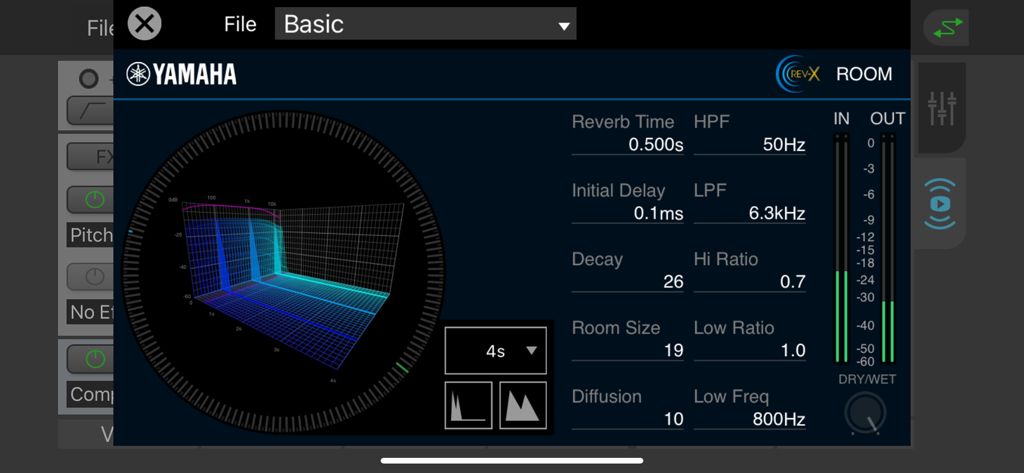
Task: Open the Basic preset file dropdown
Action: 425,24
